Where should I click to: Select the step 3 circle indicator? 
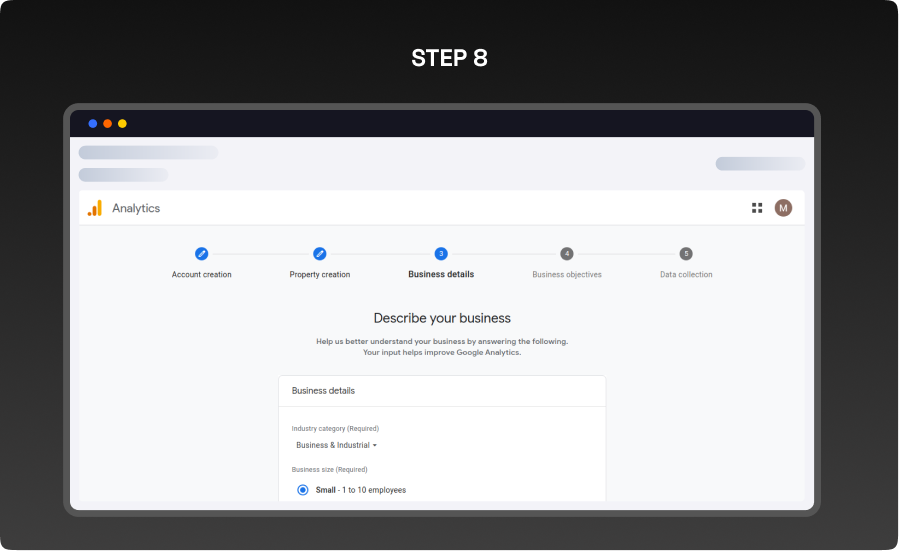click(441, 254)
